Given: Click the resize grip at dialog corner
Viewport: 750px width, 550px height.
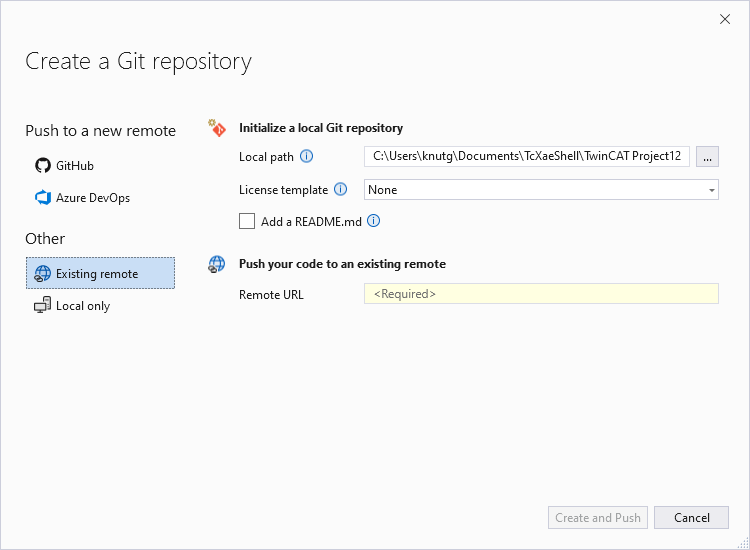Looking at the screenshot, I should click(743, 543).
